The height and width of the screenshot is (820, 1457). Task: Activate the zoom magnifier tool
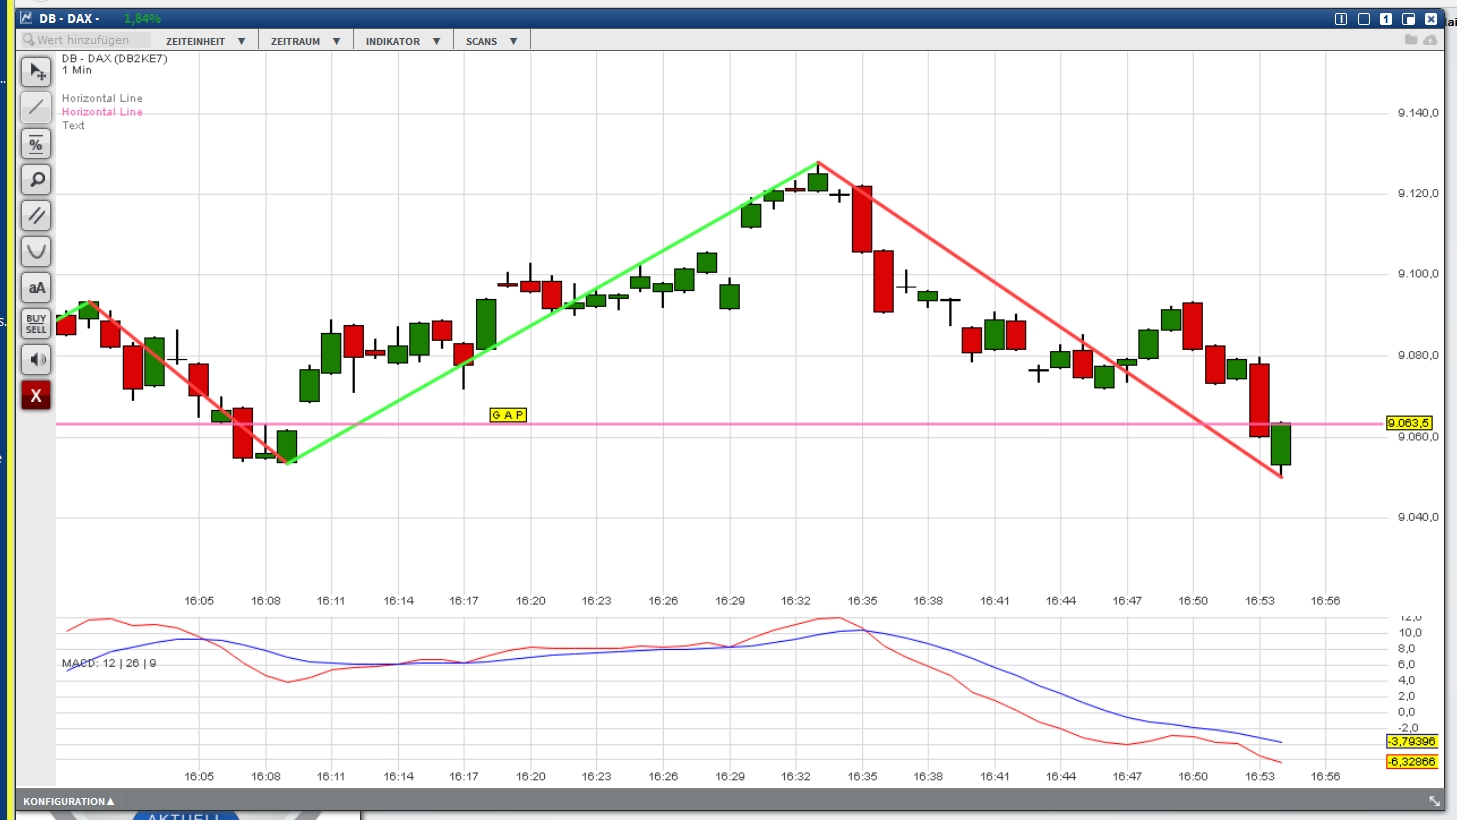coord(36,179)
